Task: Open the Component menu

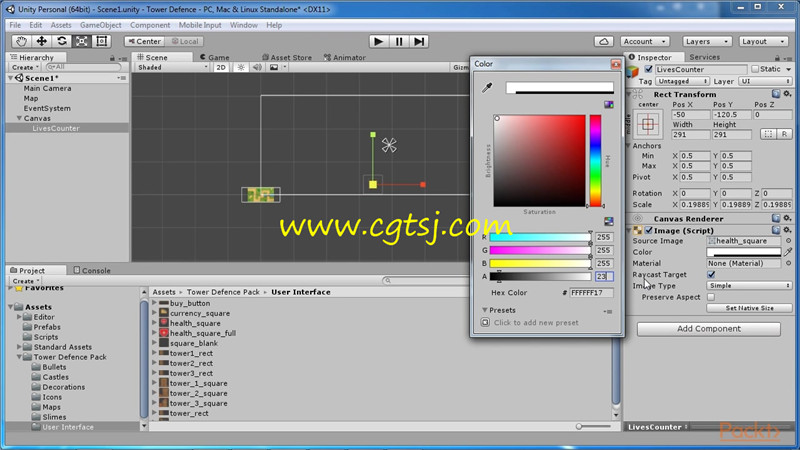Action: (149, 25)
